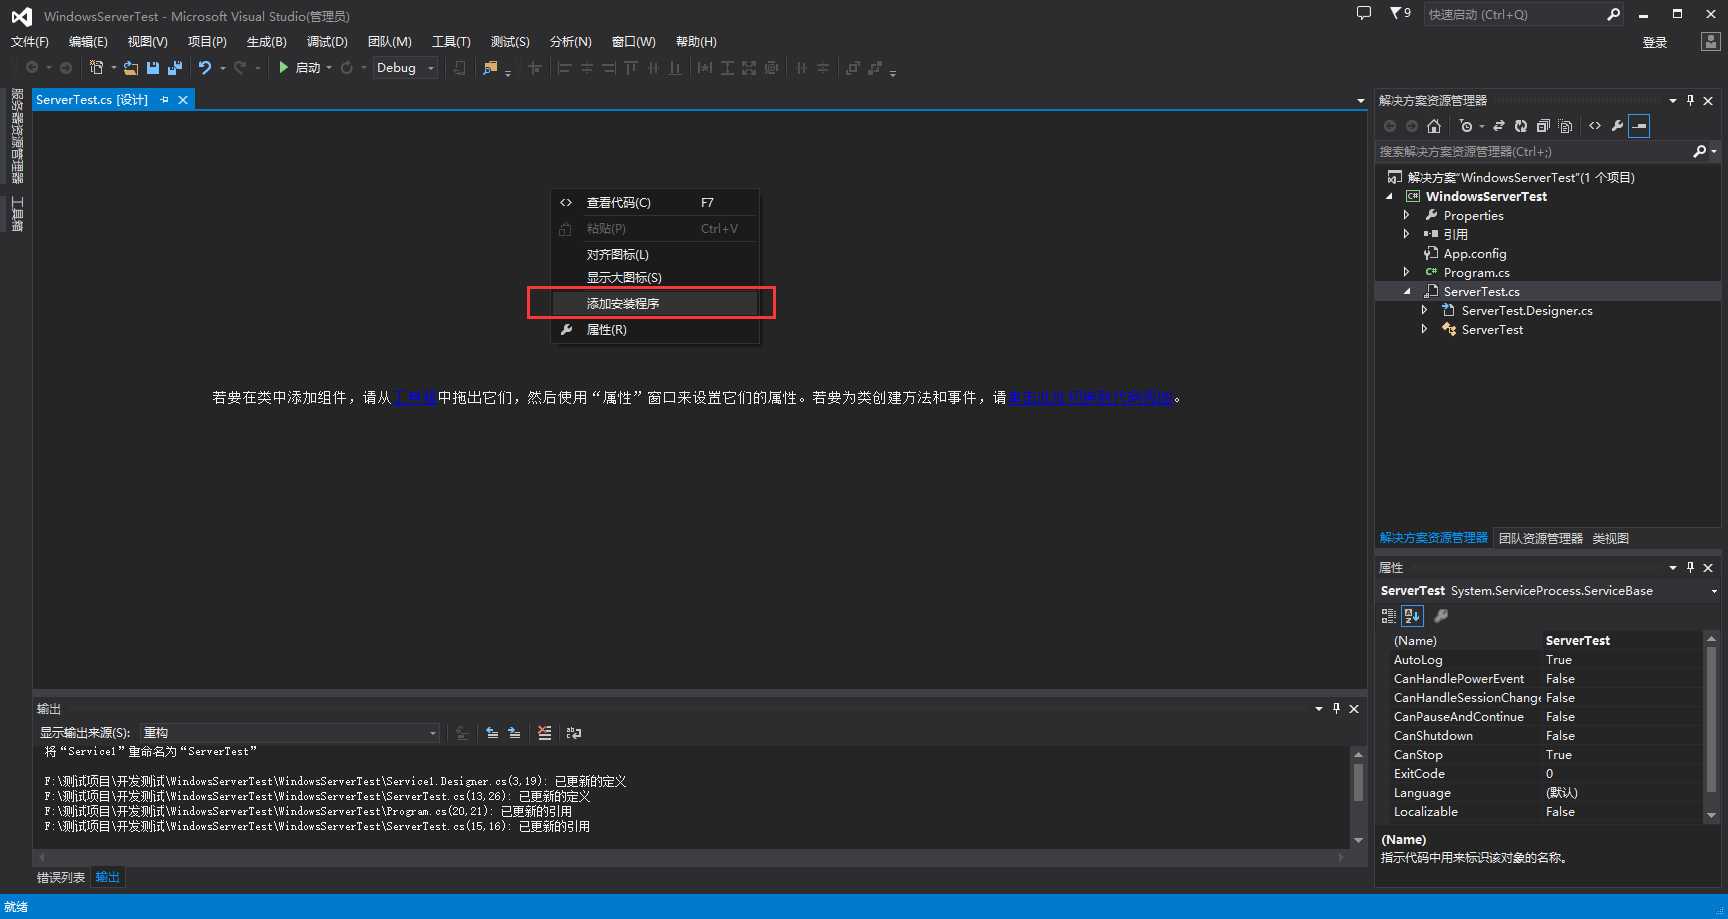The height and width of the screenshot is (919, 1728).
Task: Close the ServerTest.cs [设计] tab
Action: tap(183, 100)
